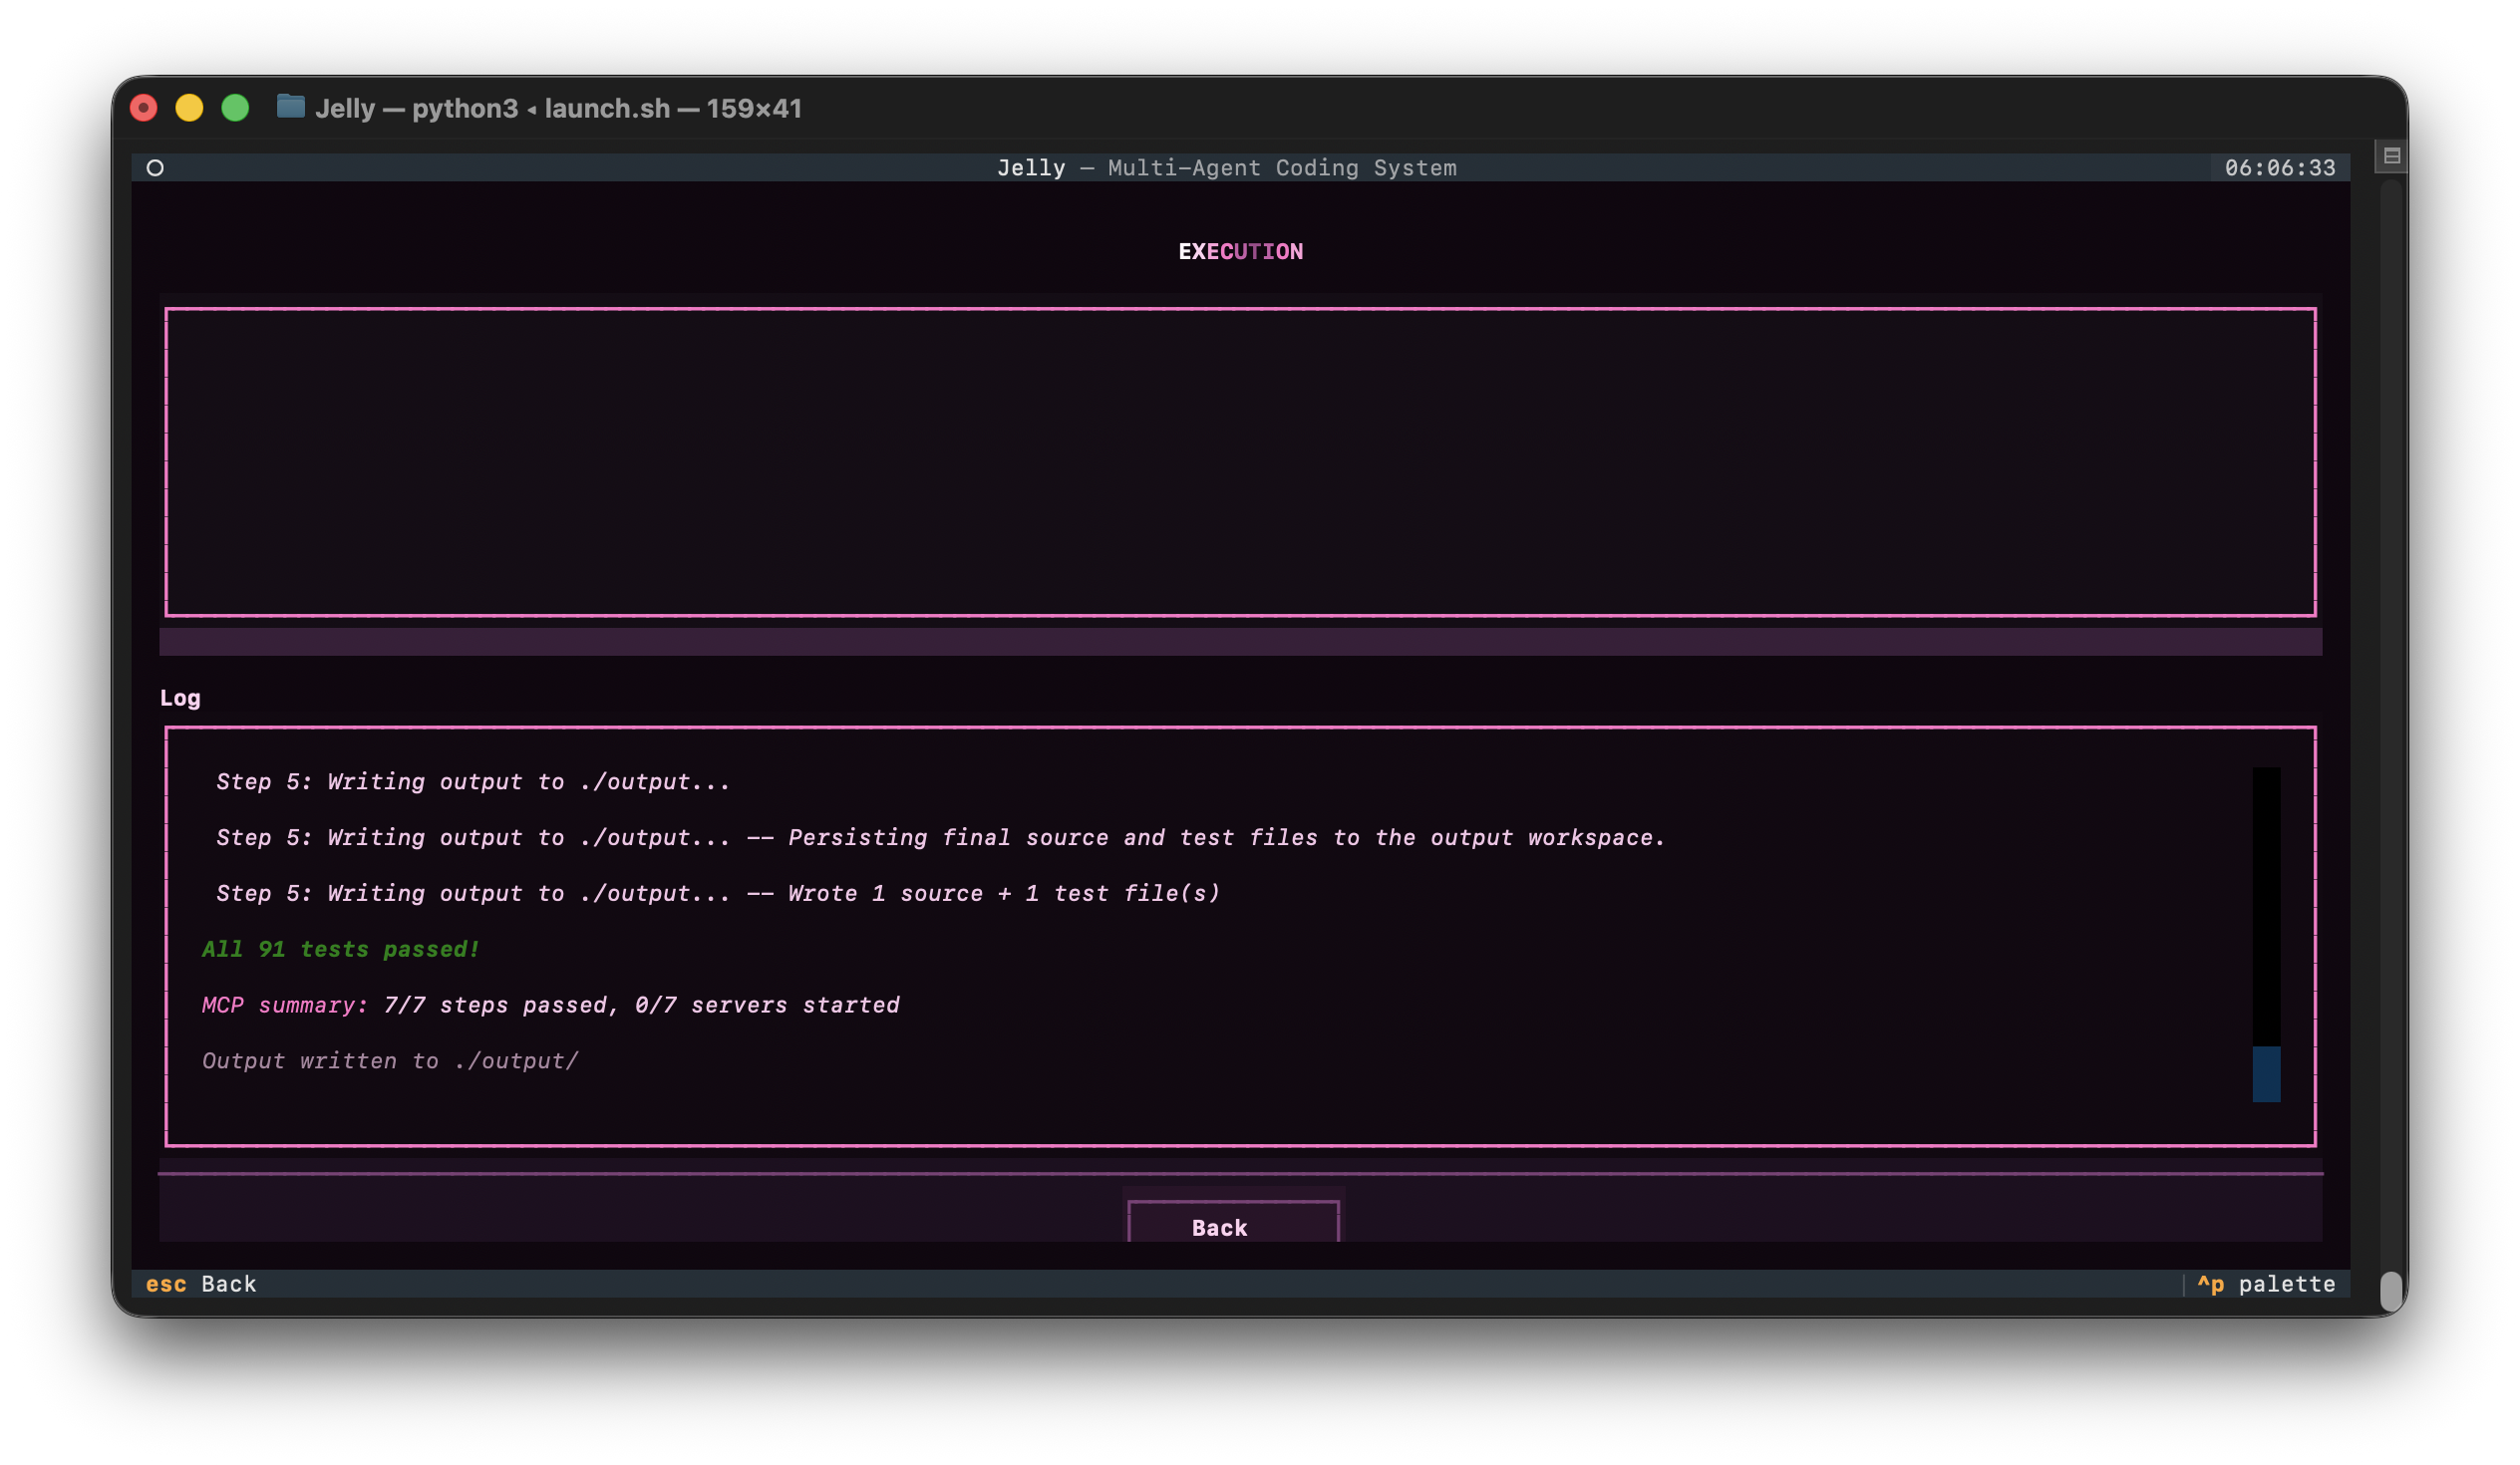Click the split pane icon at top right
Image resolution: width=2520 pixels, height=1465 pixels.
pyautogui.click(x=2391, y=156)
